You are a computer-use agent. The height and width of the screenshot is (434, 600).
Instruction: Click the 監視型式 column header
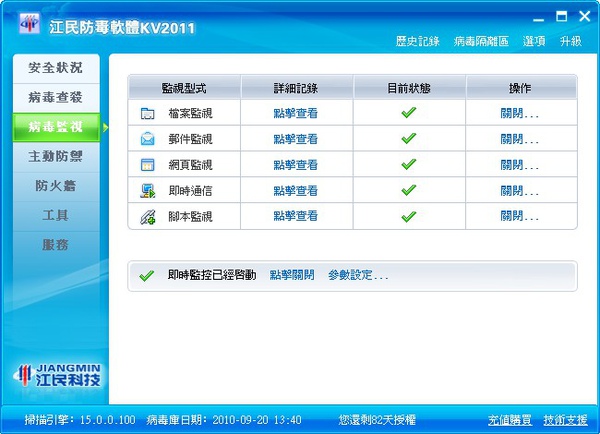[x=184, y=88]
